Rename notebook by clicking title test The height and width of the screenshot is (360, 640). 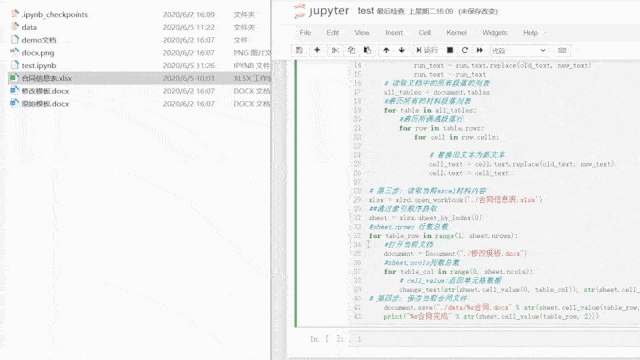point(365,11)
